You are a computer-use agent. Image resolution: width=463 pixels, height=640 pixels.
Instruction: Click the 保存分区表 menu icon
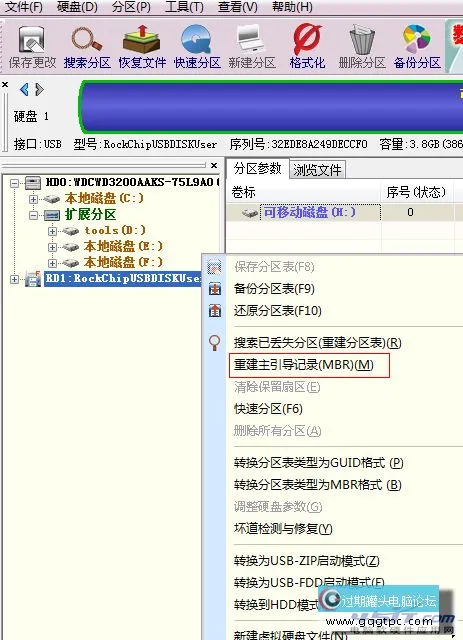[x=215, y=267]
